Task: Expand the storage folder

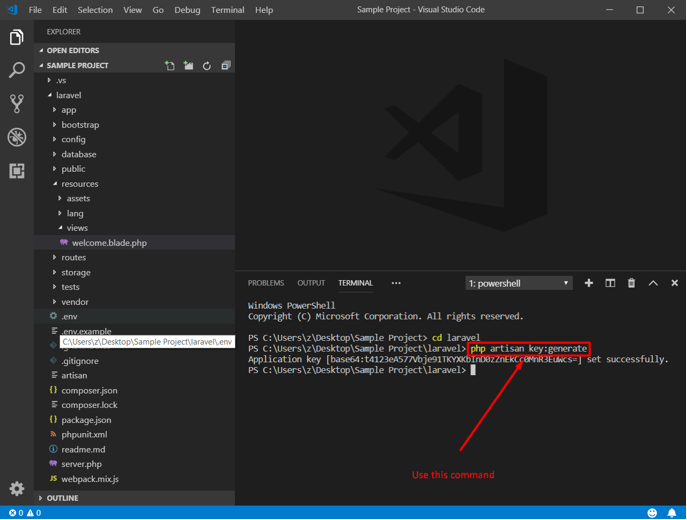Action: (135, 272)
